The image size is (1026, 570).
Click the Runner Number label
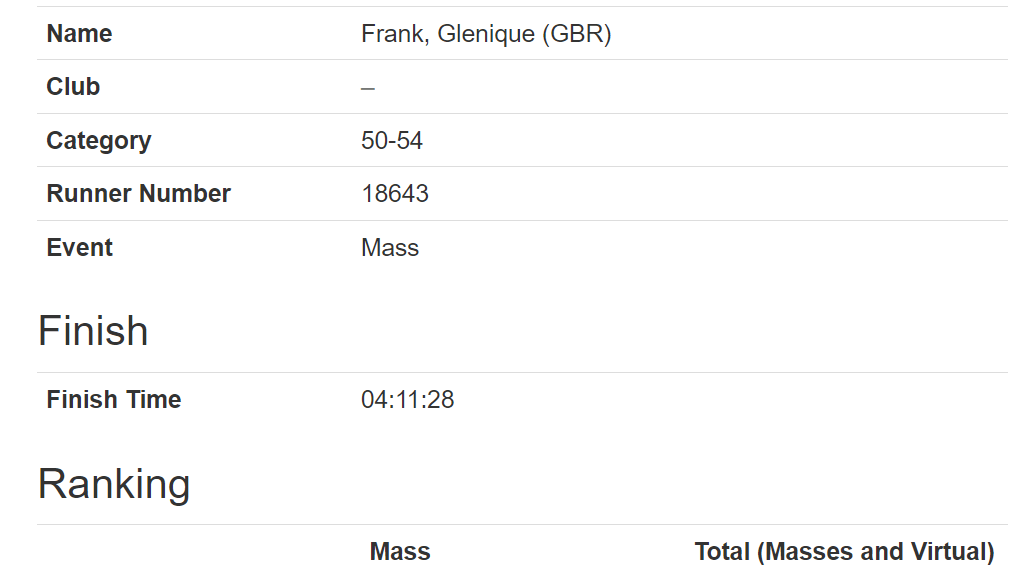(x=139, y=194)
